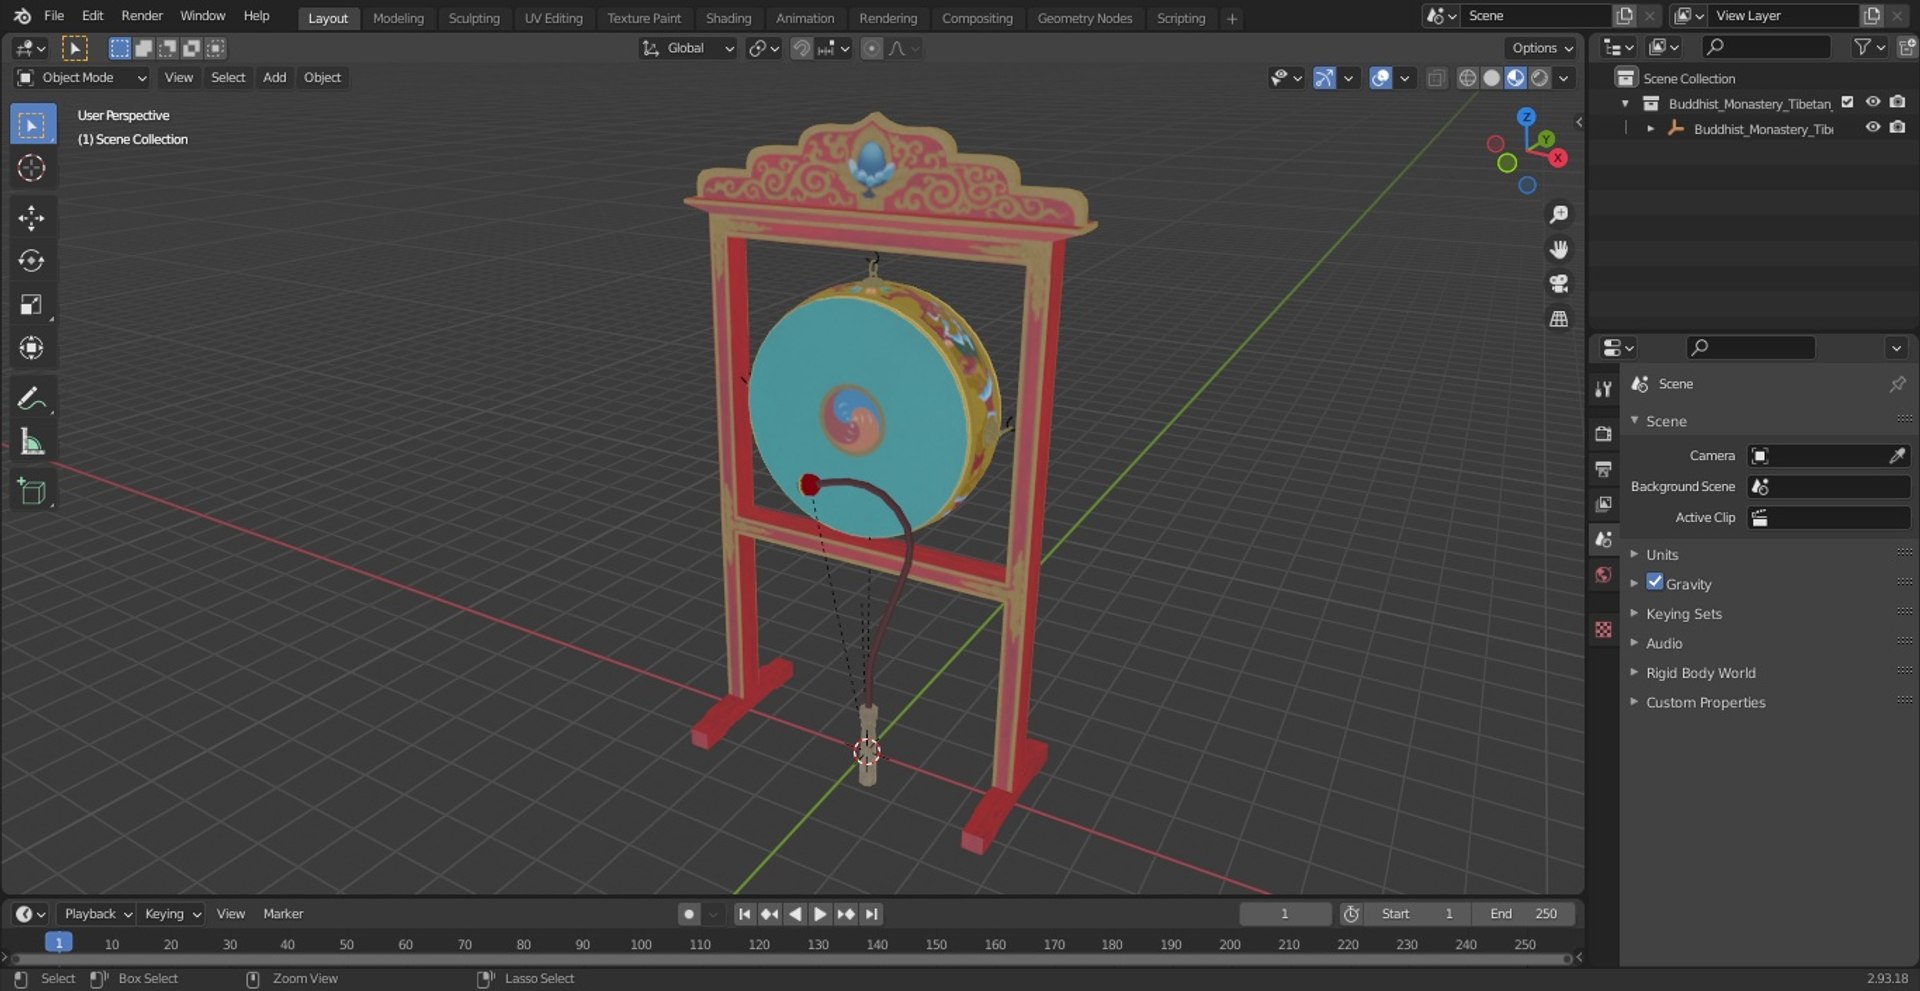Exclude Buddhist_Monastery_Tibetan collection from view layer

point(1847,102)
